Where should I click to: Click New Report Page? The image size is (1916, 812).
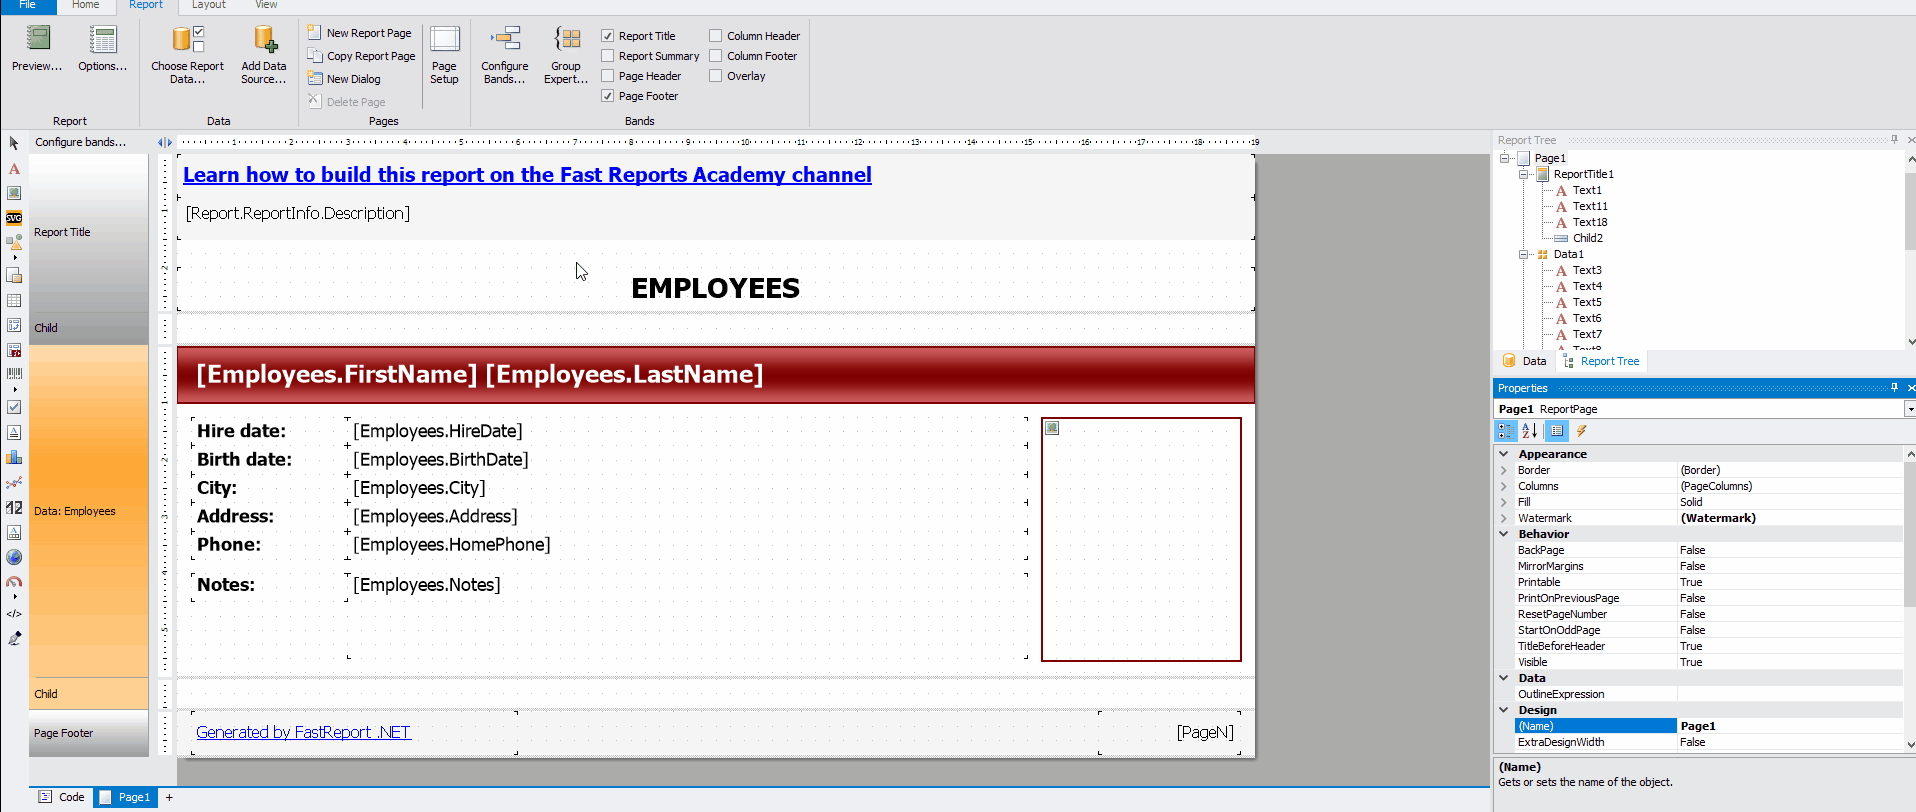click(x=359, y=33)
